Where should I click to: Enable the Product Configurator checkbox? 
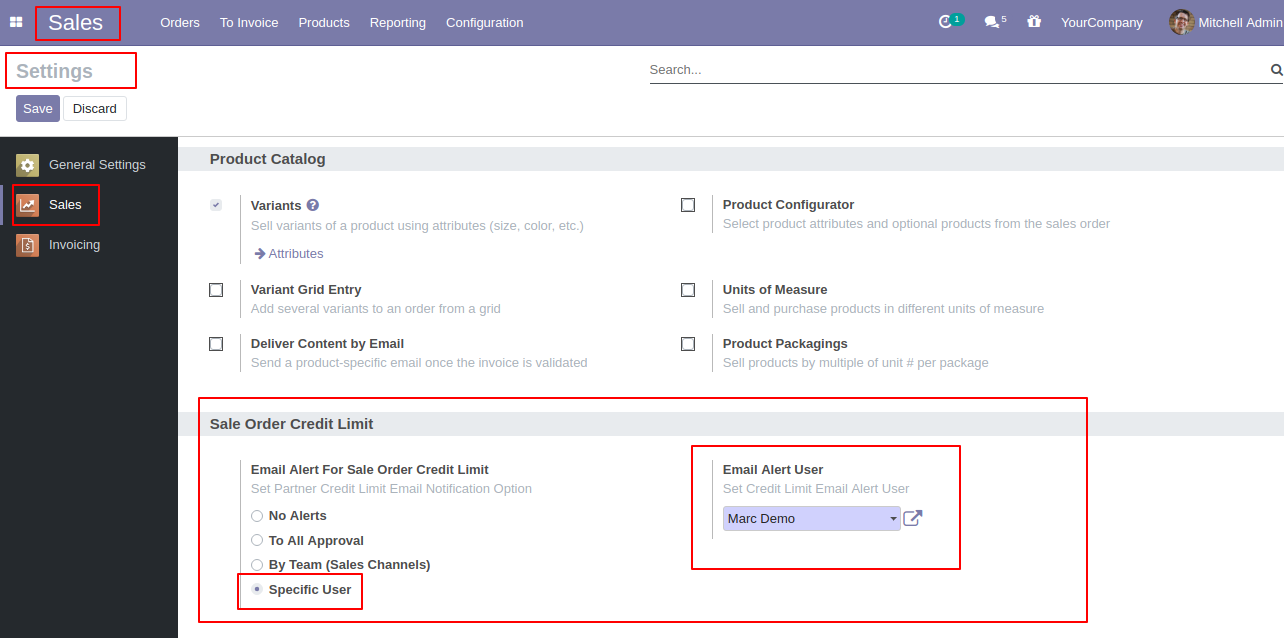pyautogui.click(x=688, y=205)
